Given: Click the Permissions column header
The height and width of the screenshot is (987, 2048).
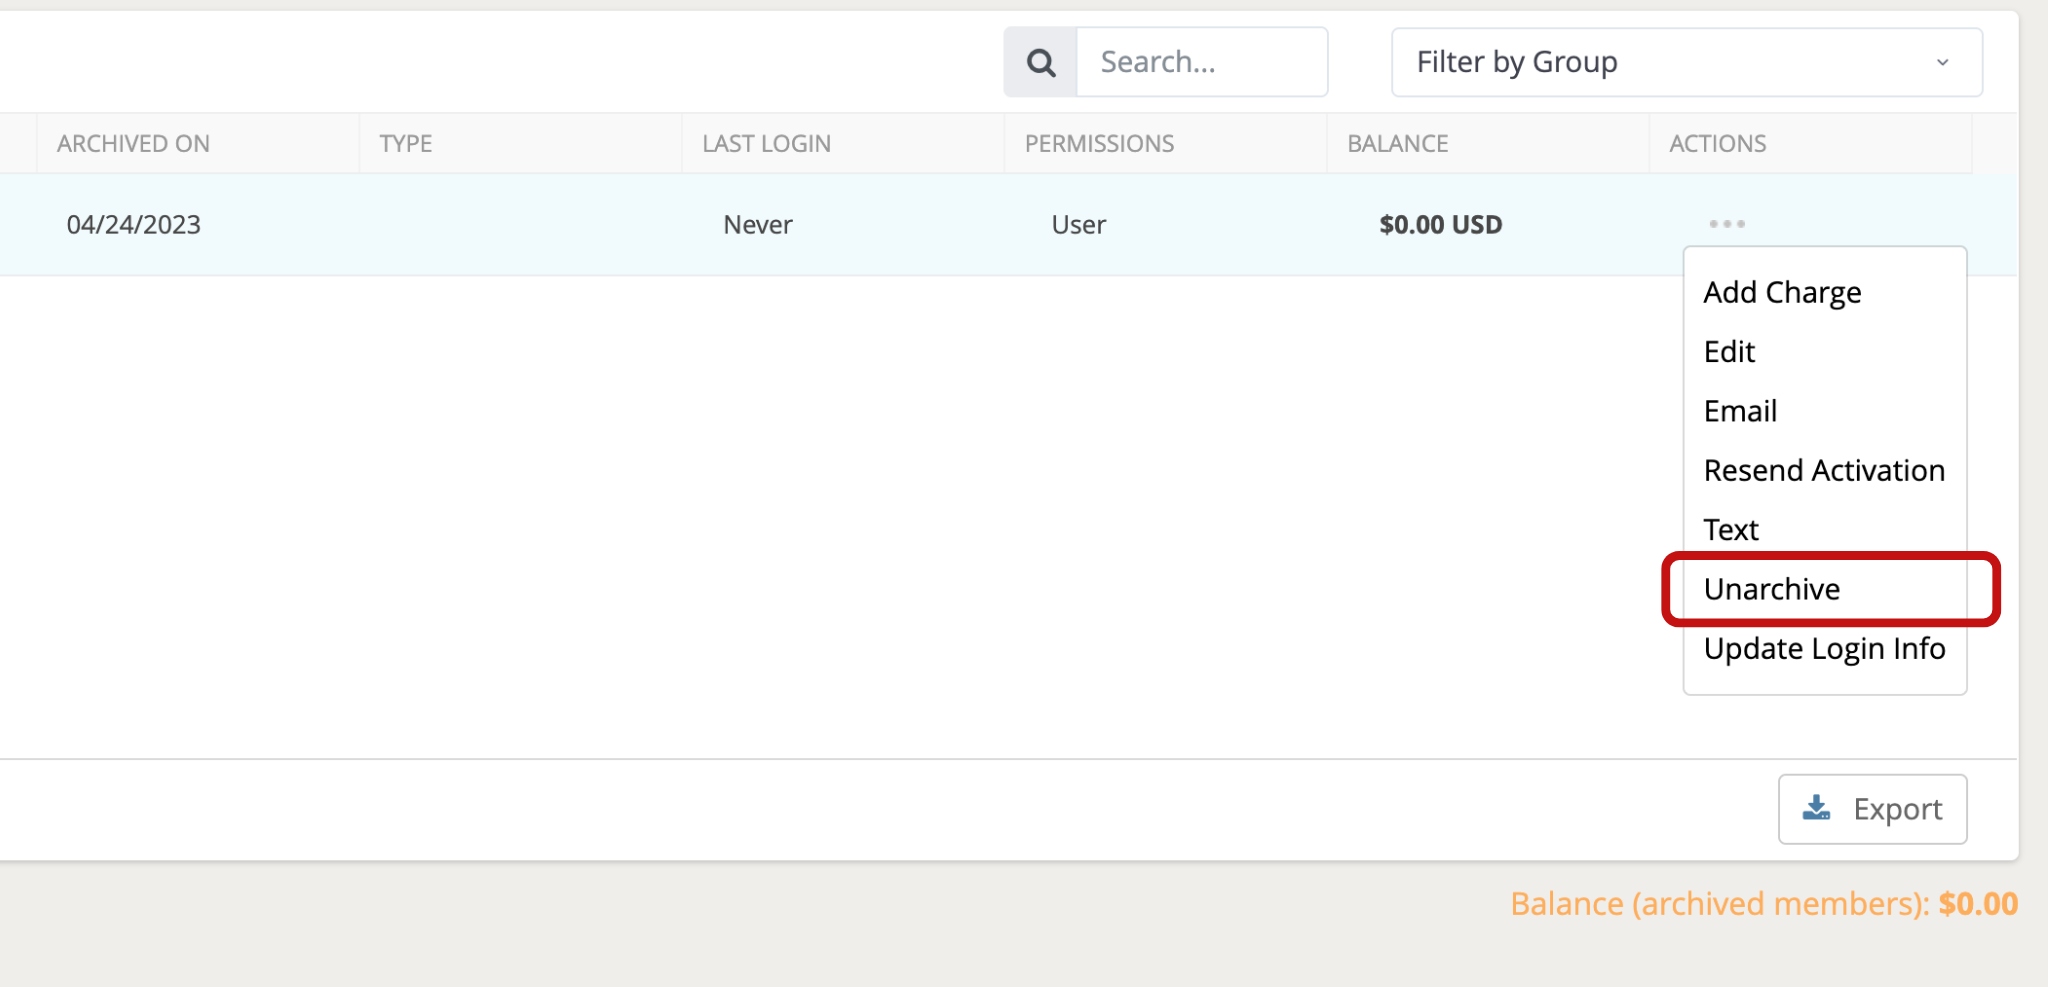Looking at the screenshot, I should (x=1099, y=144).
